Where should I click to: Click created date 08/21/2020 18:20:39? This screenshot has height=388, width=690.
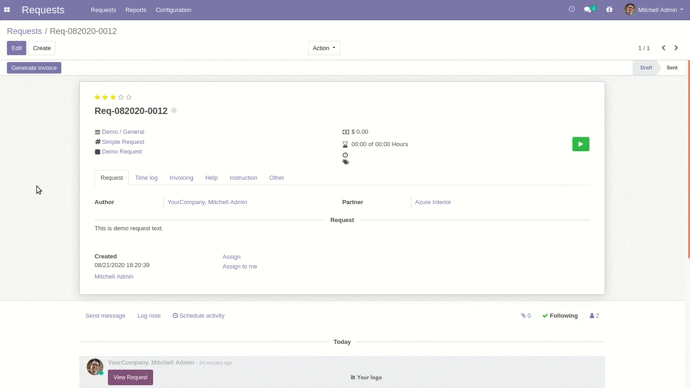click(122, 265)
